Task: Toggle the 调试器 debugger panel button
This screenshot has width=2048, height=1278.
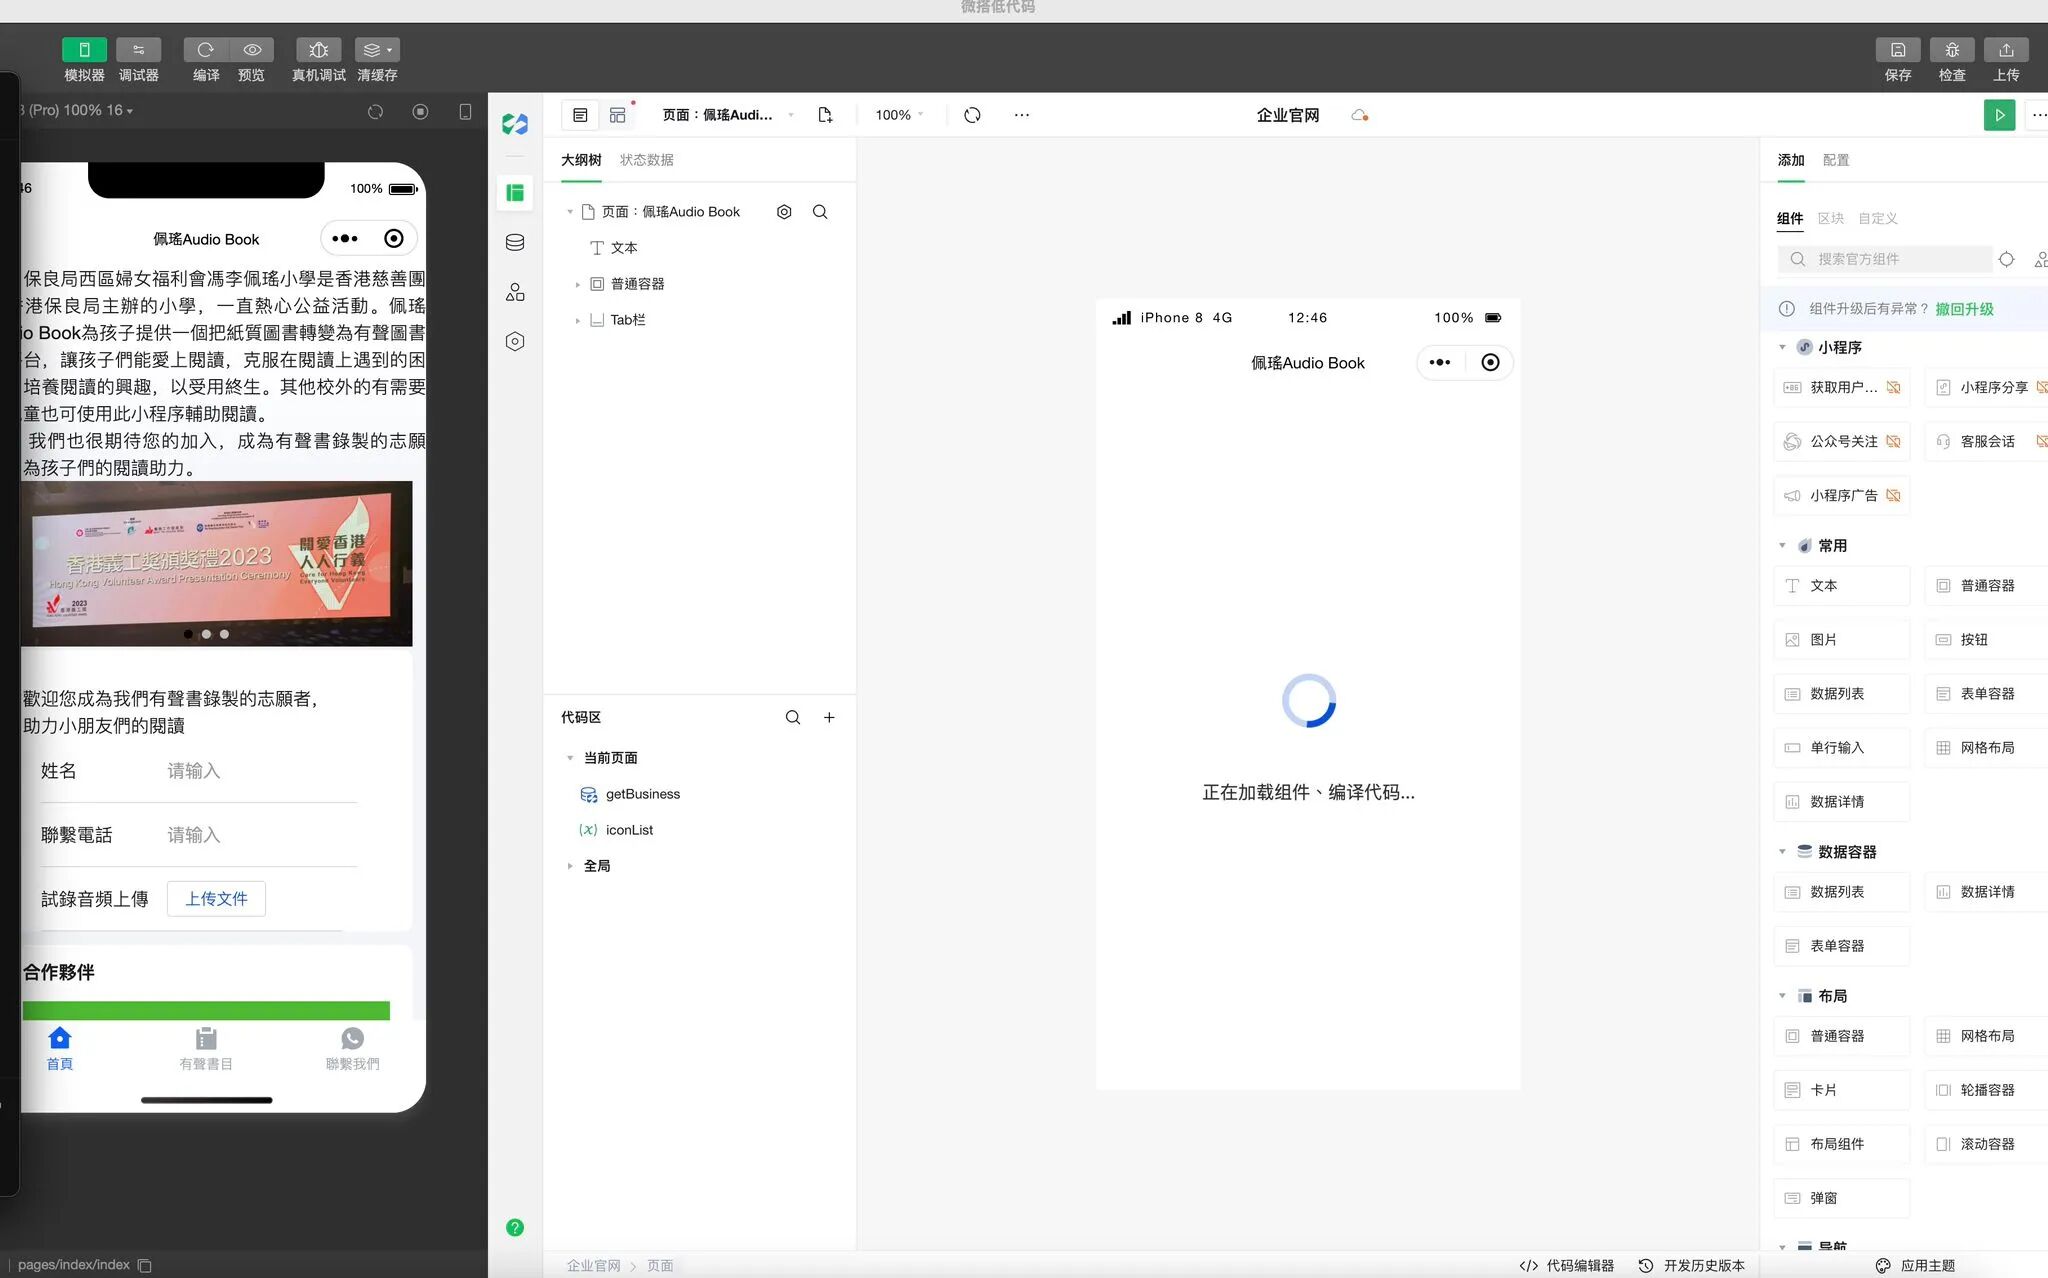Action: [x=138, y=50]
